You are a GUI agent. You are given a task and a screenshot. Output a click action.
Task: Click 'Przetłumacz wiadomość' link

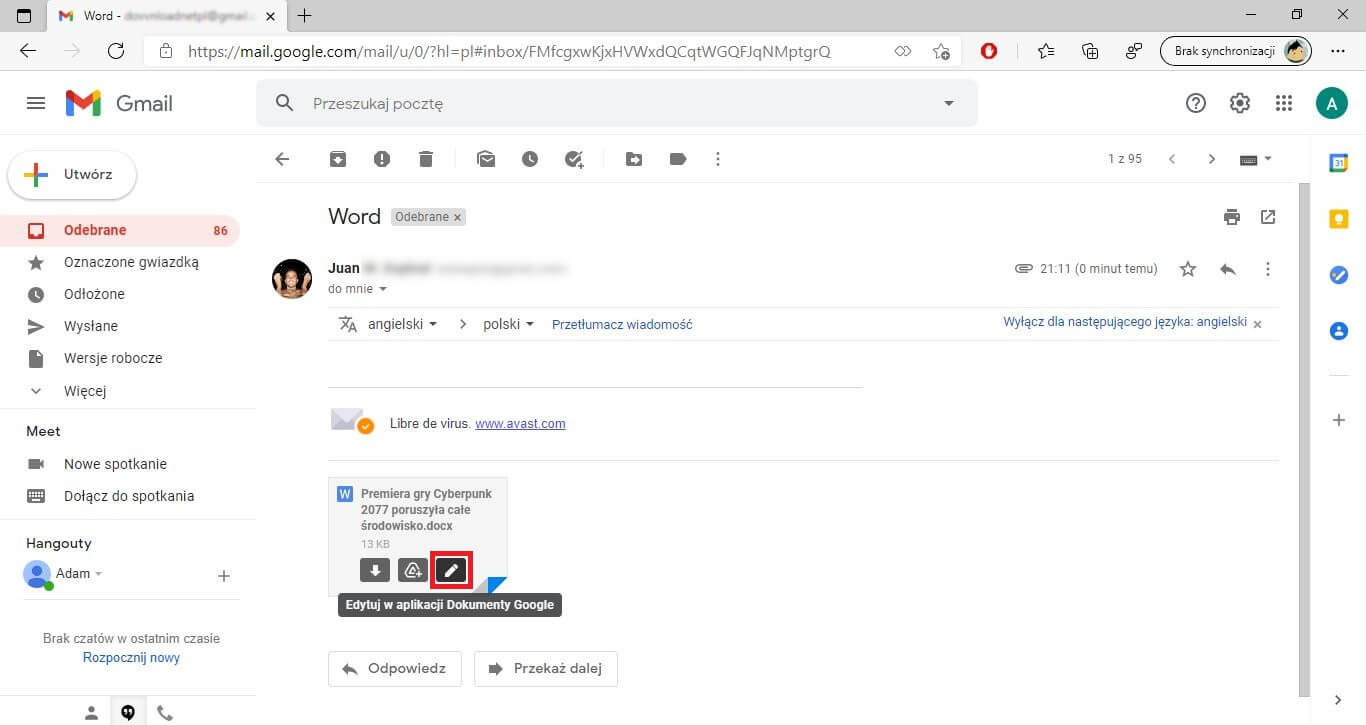[622, 324]
